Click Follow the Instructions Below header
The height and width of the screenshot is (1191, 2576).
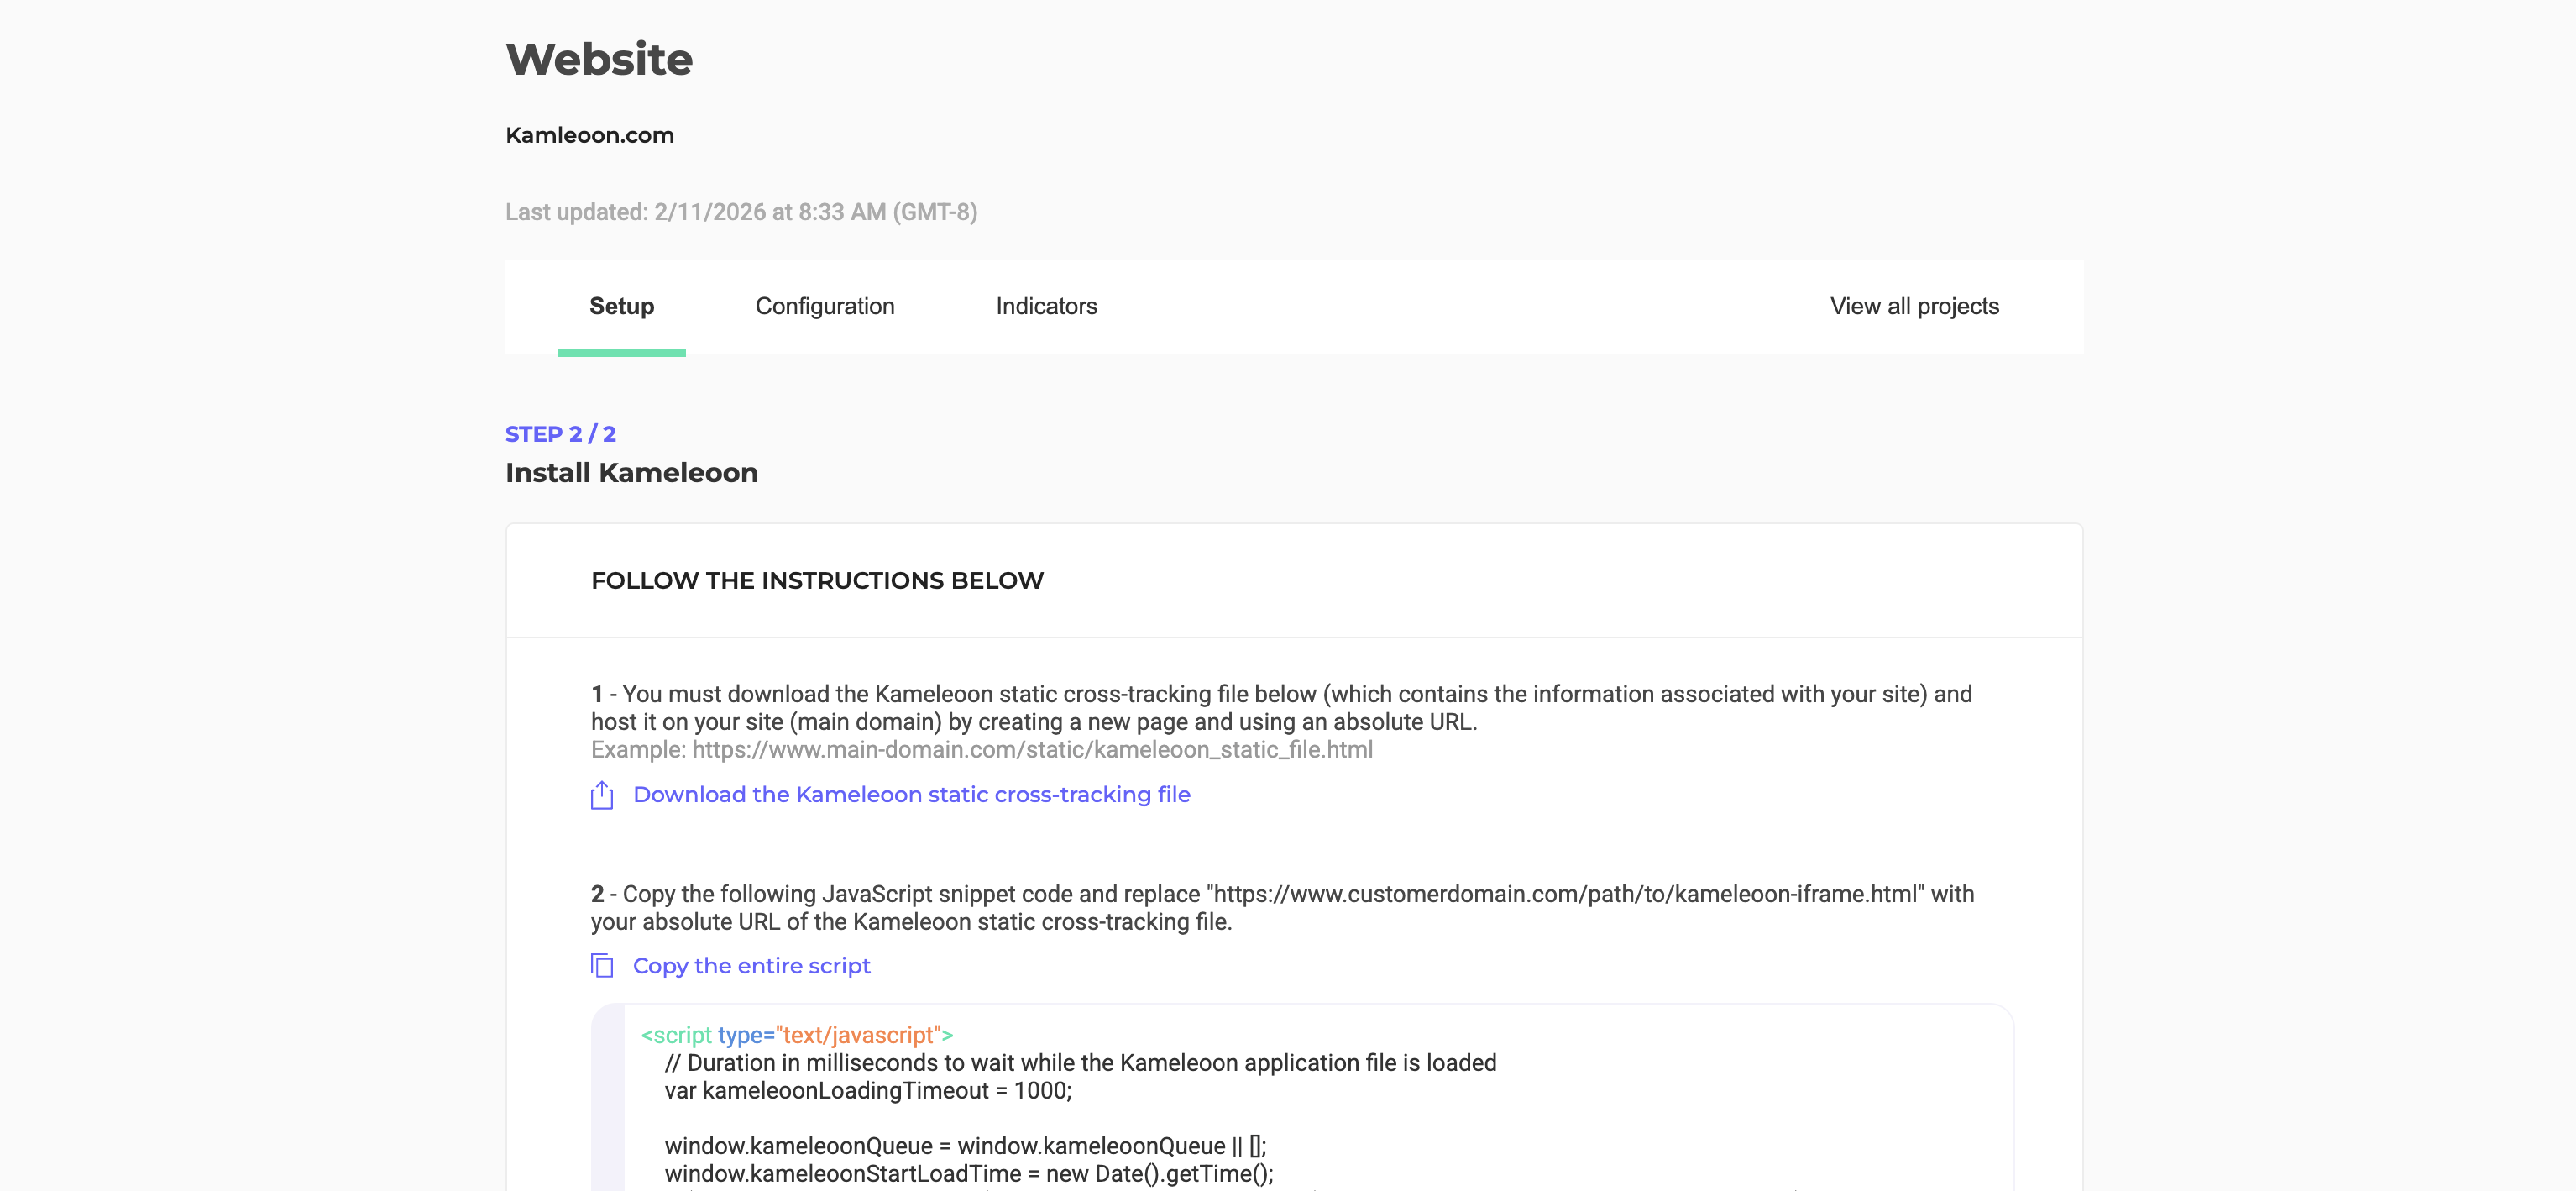[816, 581]
